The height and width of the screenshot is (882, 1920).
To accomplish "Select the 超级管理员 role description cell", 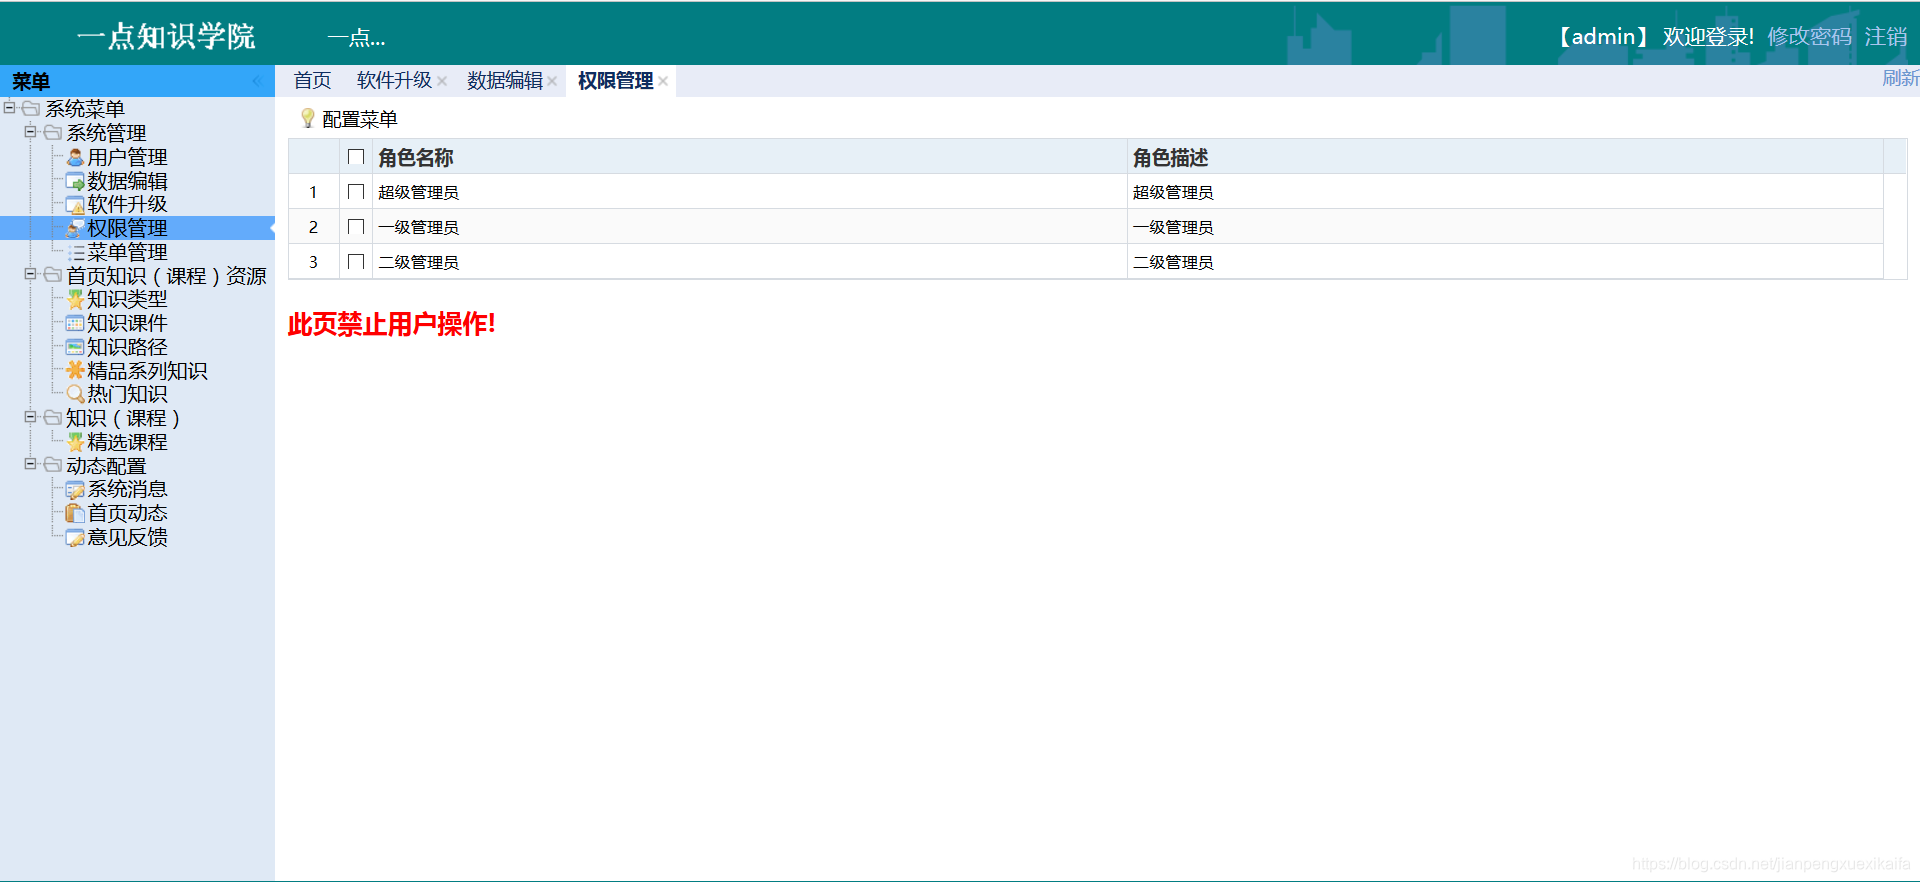I will [1505, 192].
